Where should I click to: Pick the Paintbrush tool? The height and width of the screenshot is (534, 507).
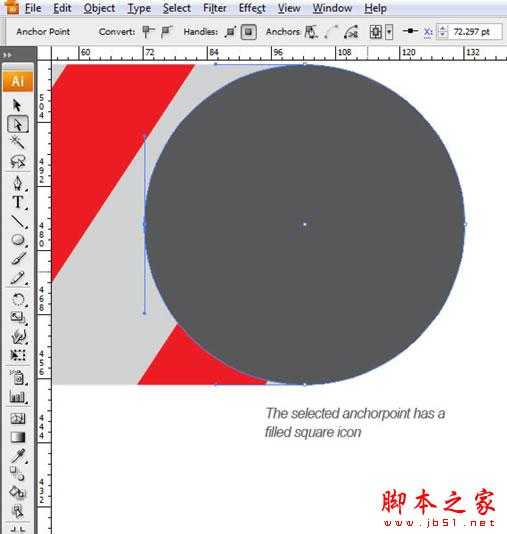click(x=18, y=258)
